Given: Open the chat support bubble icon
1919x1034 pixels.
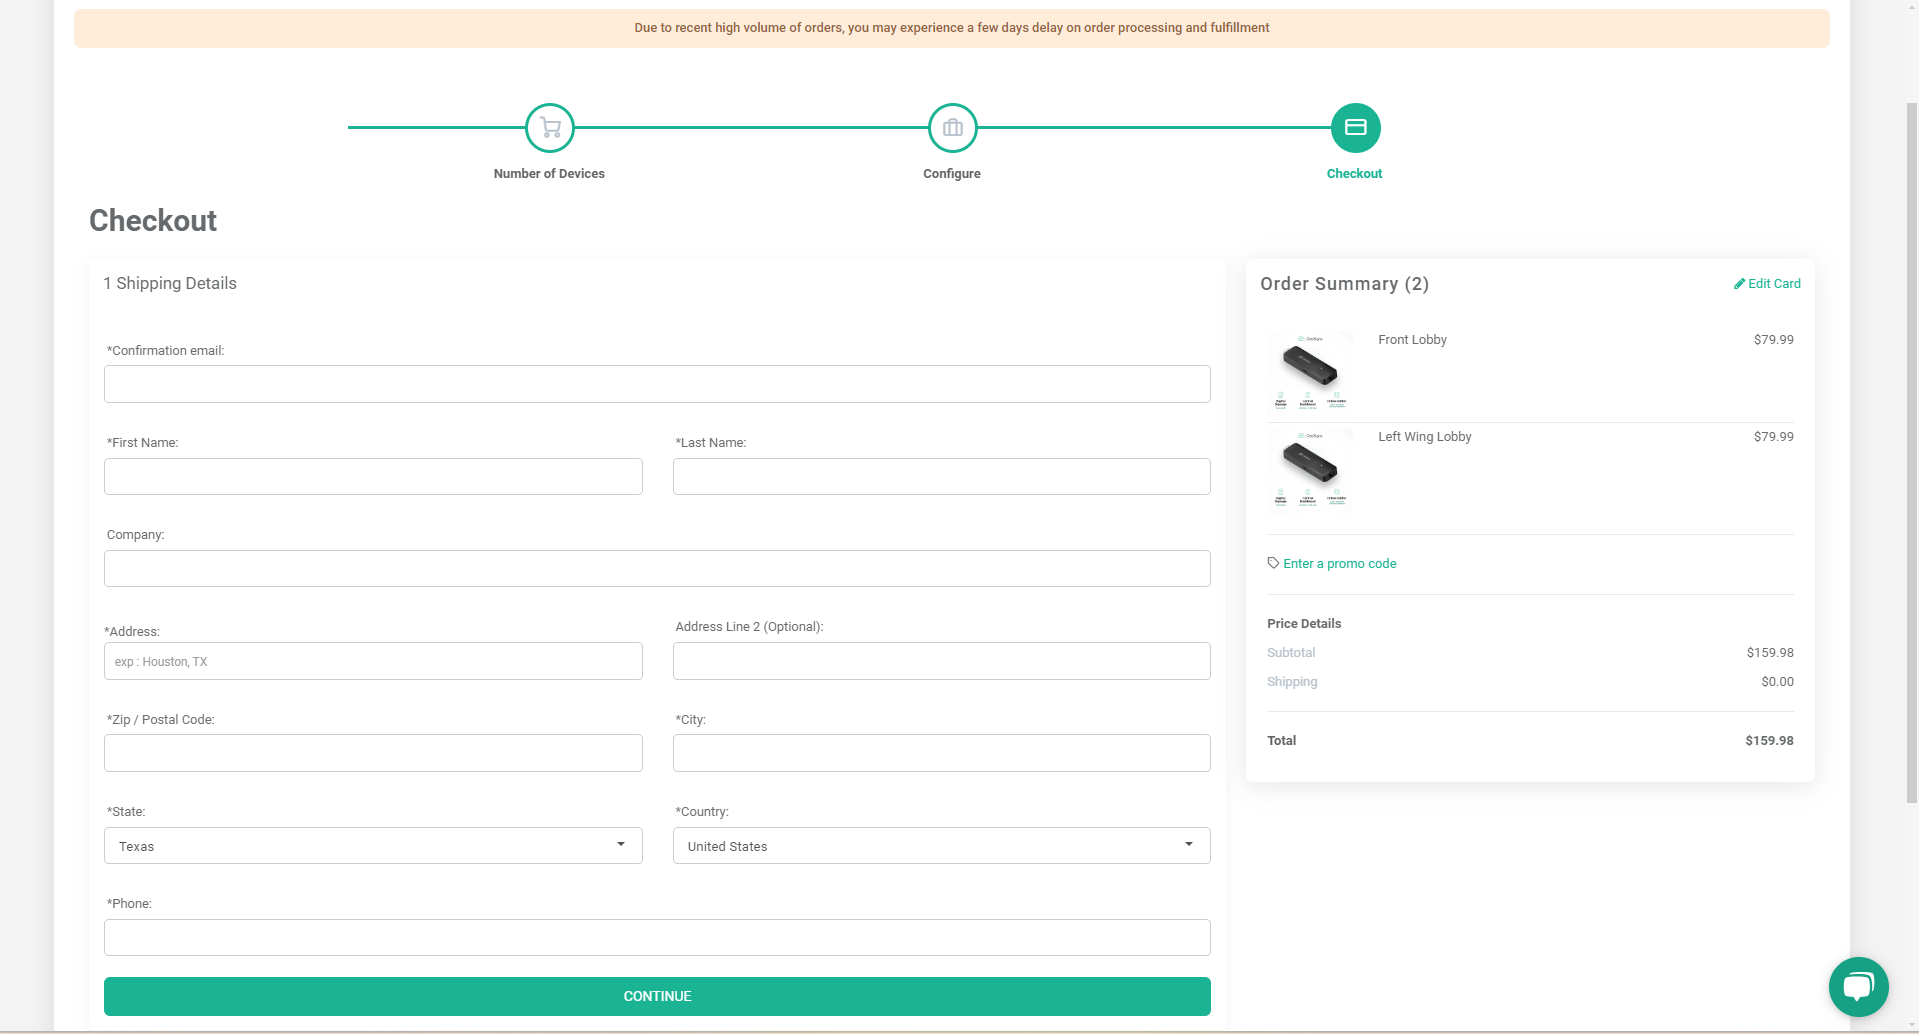Looking at the screenshot, I should [x=1858, y=987].
